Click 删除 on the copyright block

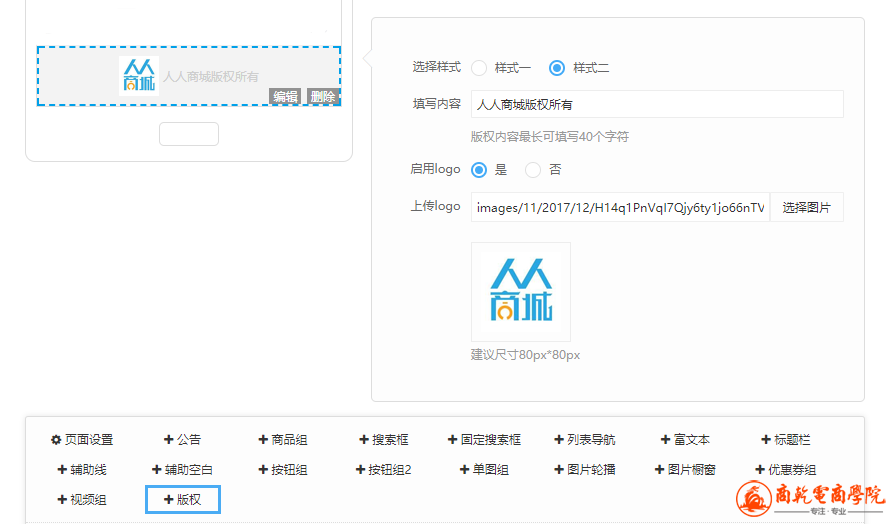coord(322,97)
